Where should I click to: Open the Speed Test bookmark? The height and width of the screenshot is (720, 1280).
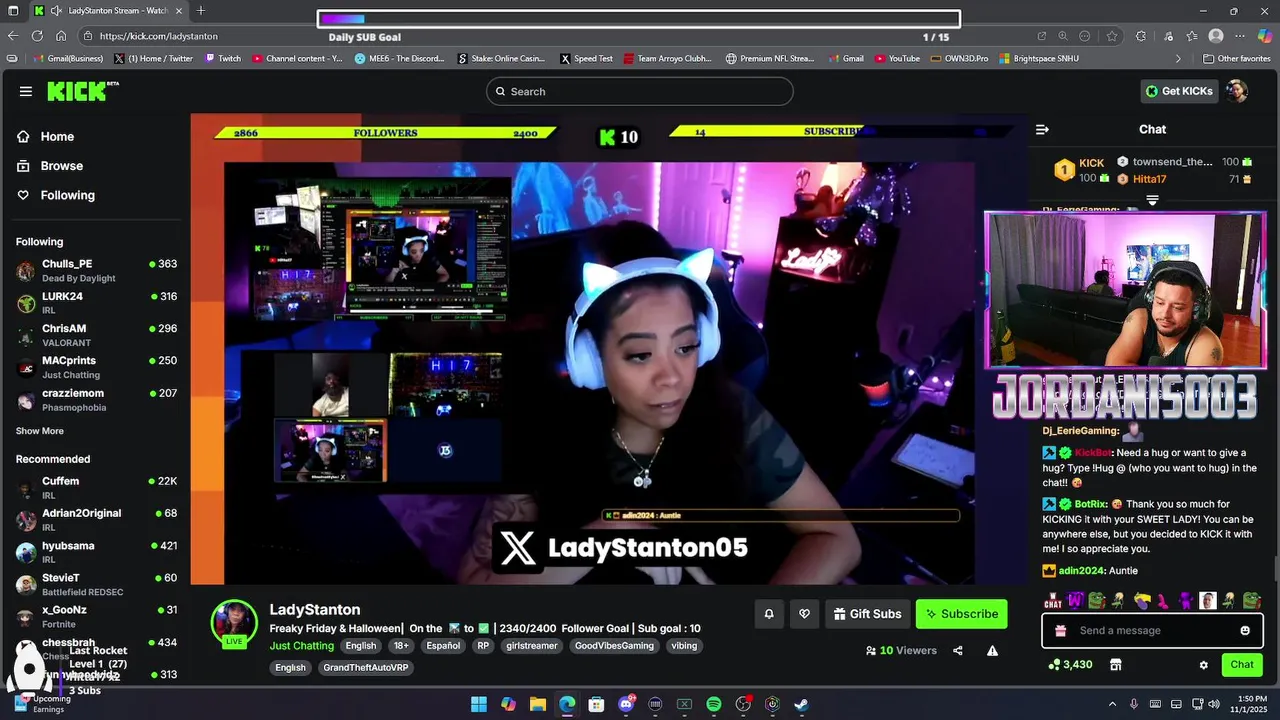tap(586, 59)
